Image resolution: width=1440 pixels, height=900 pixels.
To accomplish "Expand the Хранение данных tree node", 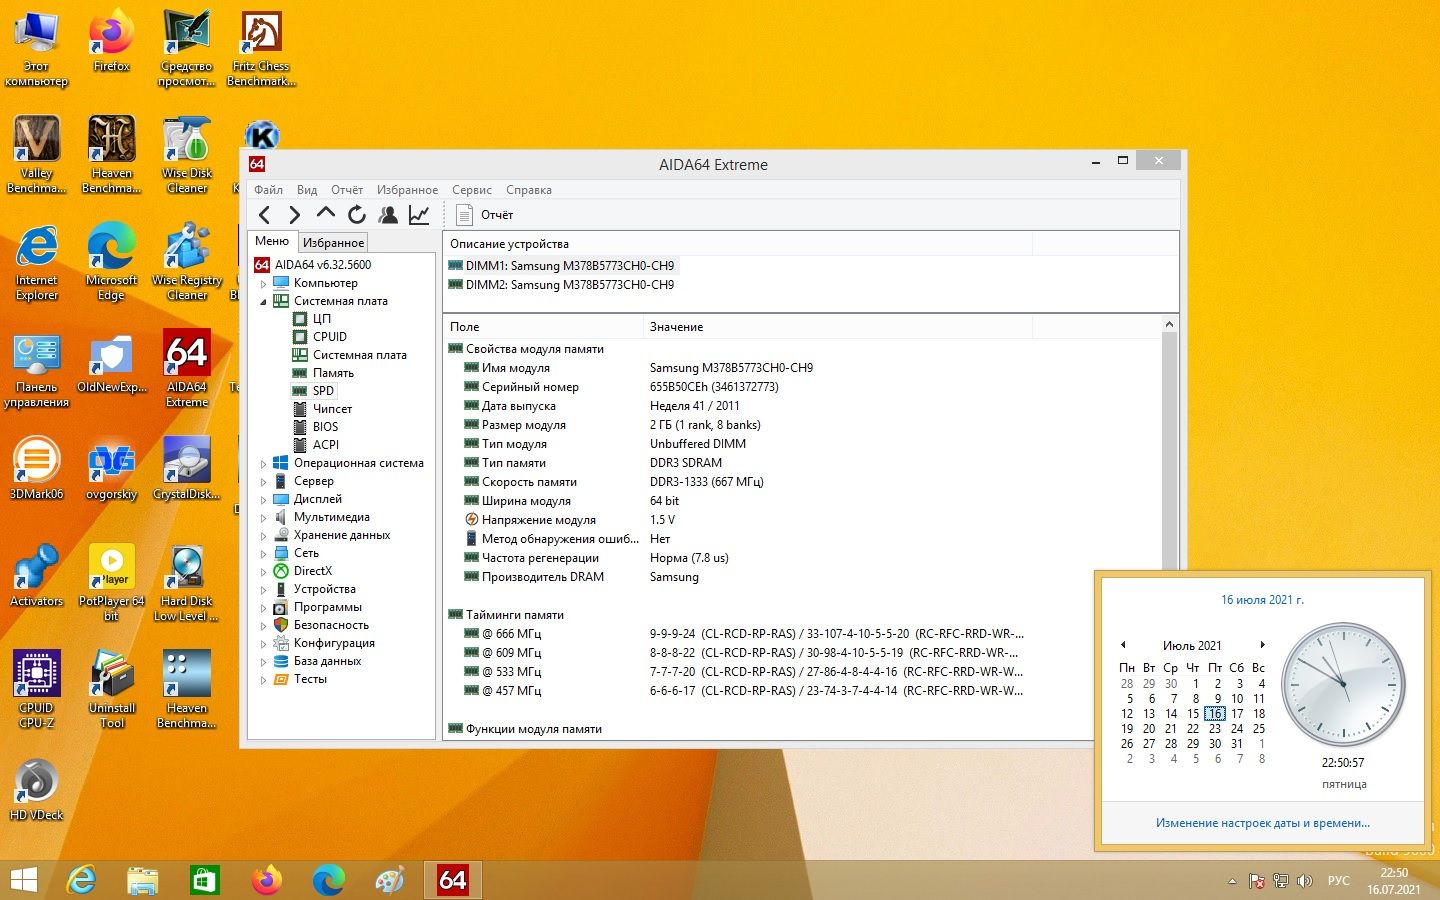I will [x=264, y=536].
